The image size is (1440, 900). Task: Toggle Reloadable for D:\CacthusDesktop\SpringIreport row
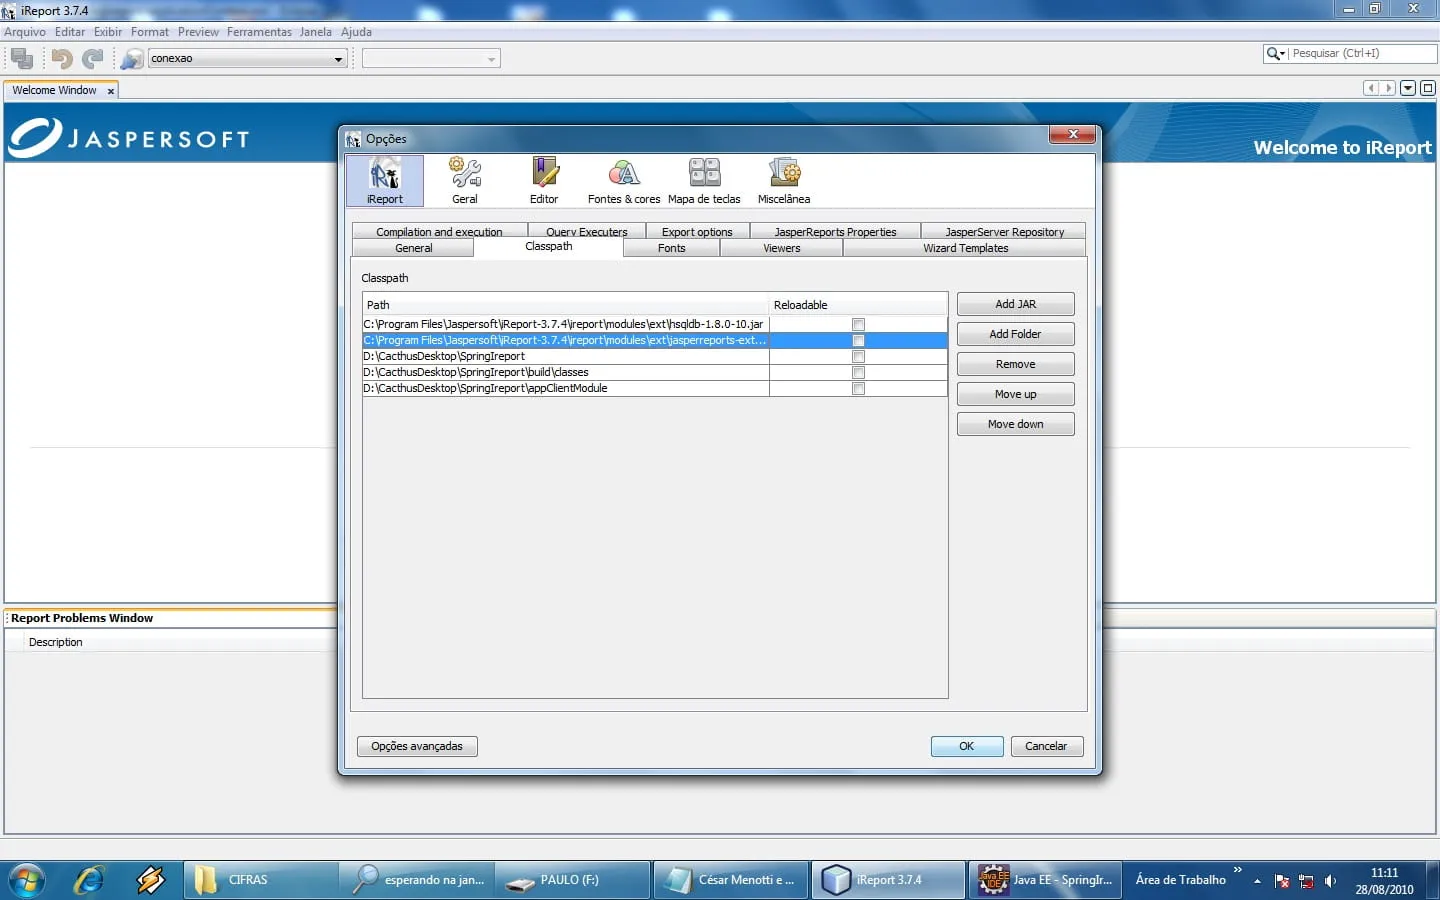858,356
